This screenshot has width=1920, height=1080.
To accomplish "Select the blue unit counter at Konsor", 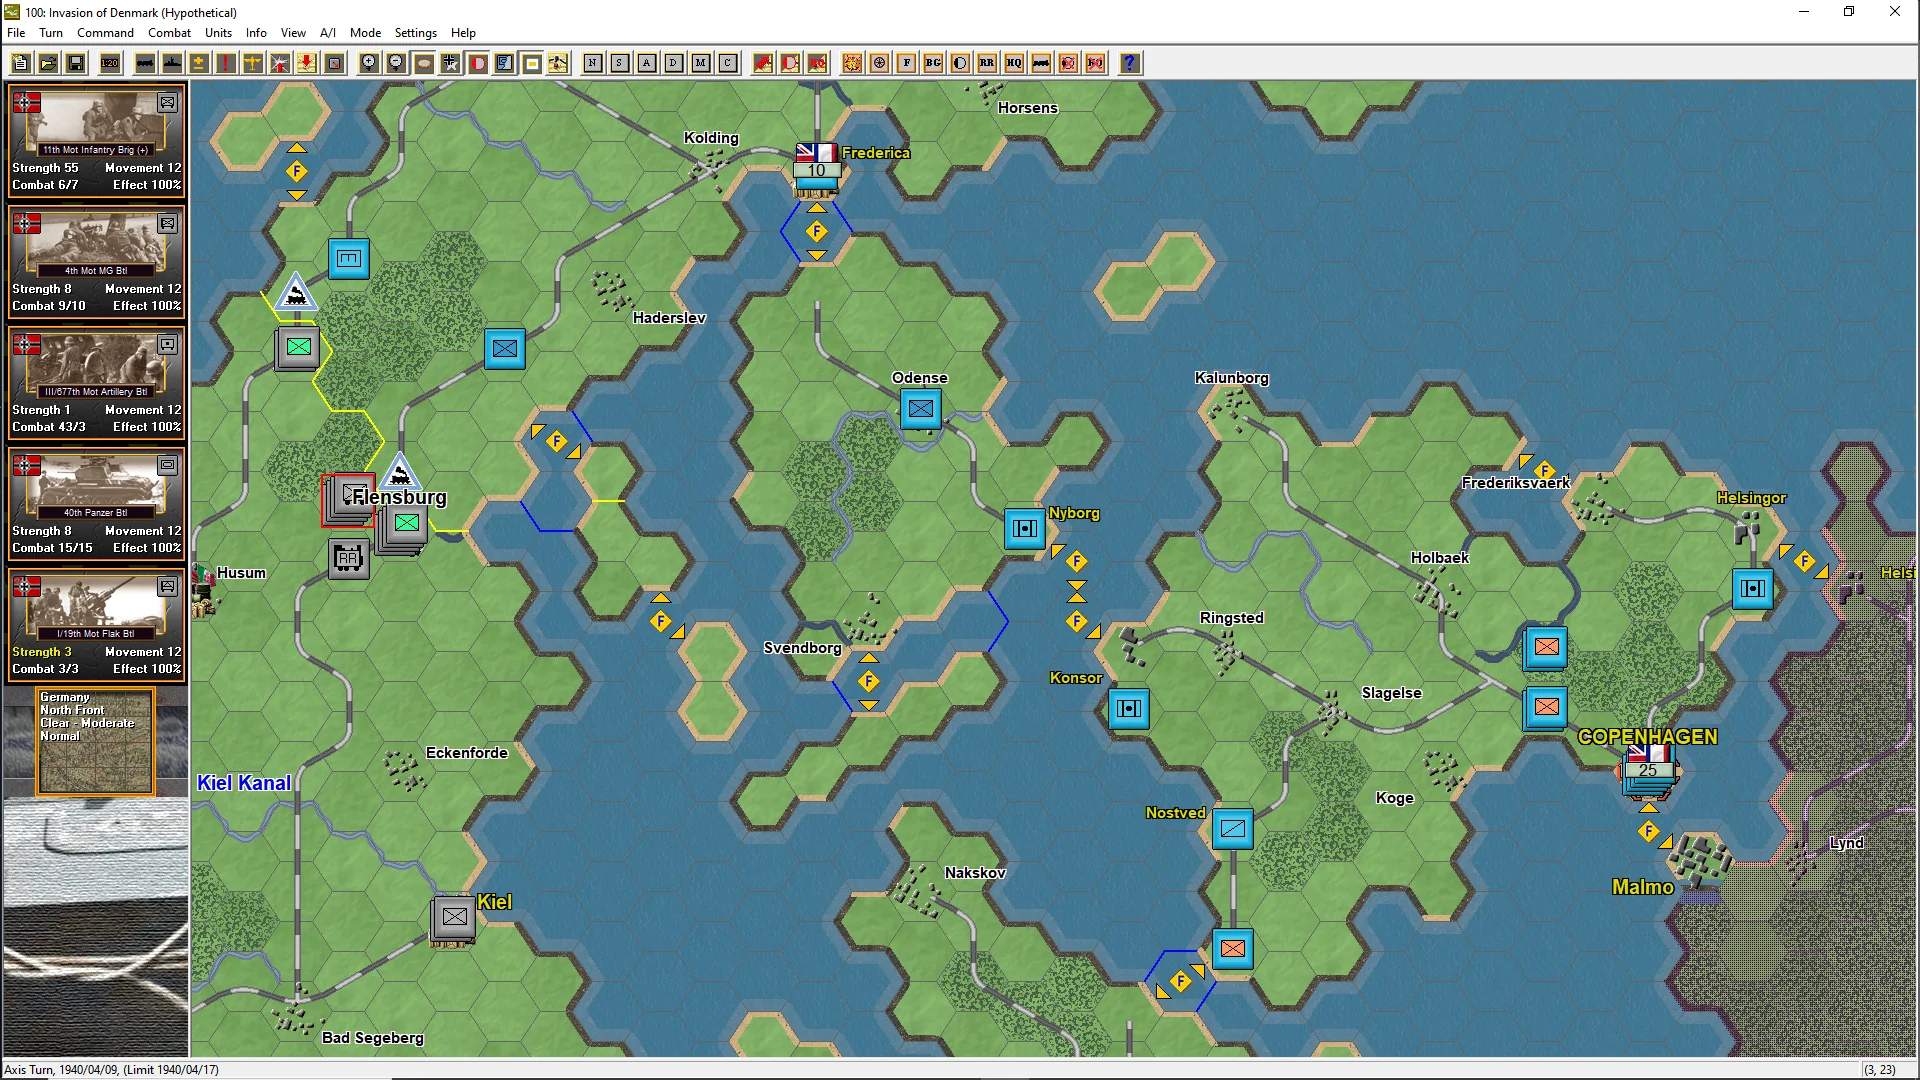I will click(1129, 709).
